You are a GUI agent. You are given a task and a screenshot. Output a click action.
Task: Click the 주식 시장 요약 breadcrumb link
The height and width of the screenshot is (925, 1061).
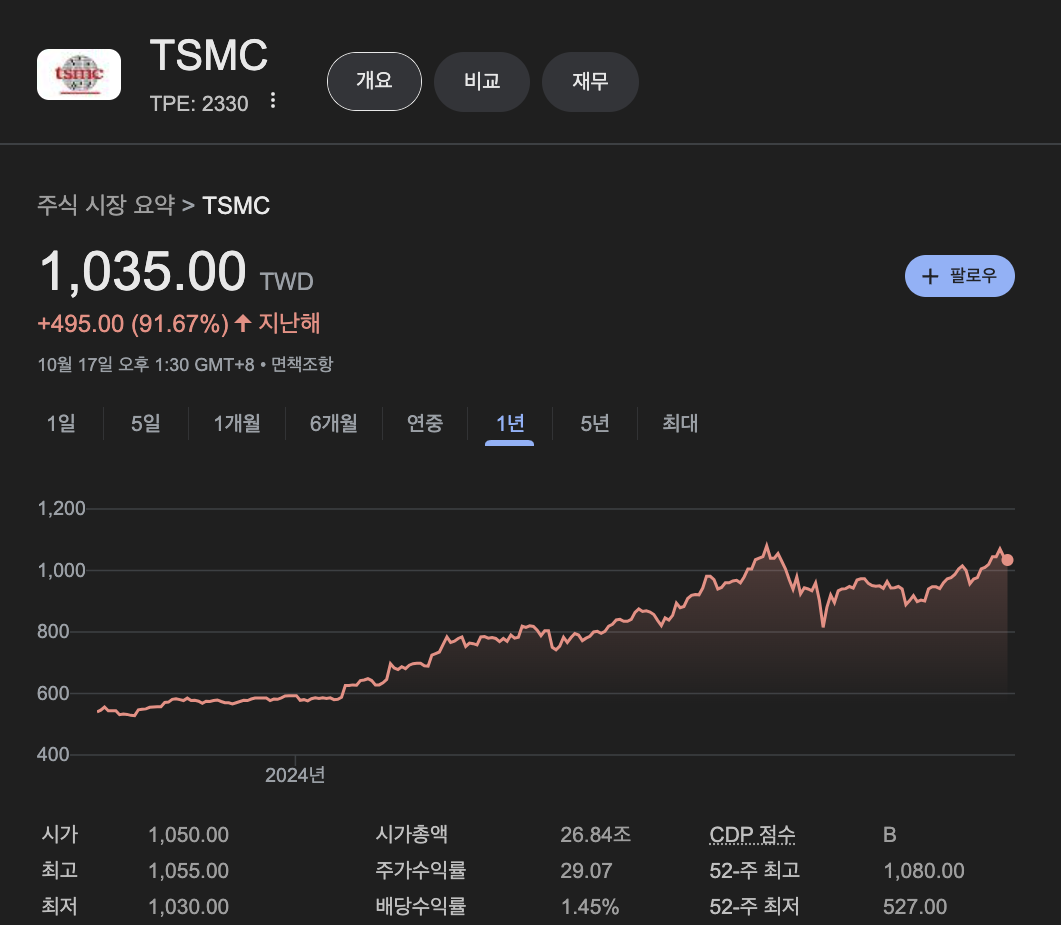(106, 205)
